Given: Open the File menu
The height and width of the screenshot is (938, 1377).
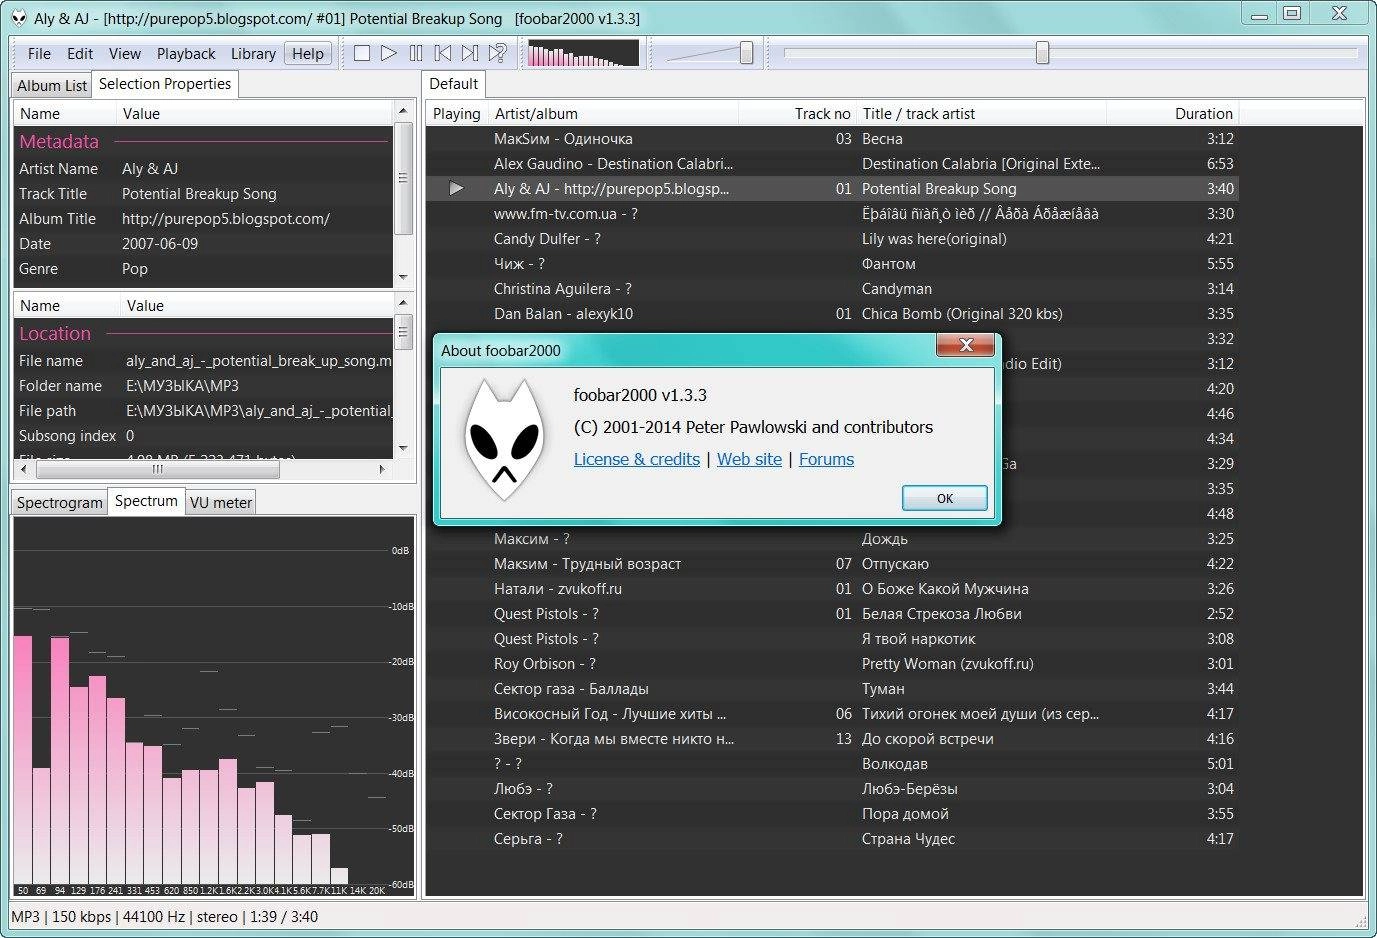Looking at the screenshot, I should click(39, 54).
